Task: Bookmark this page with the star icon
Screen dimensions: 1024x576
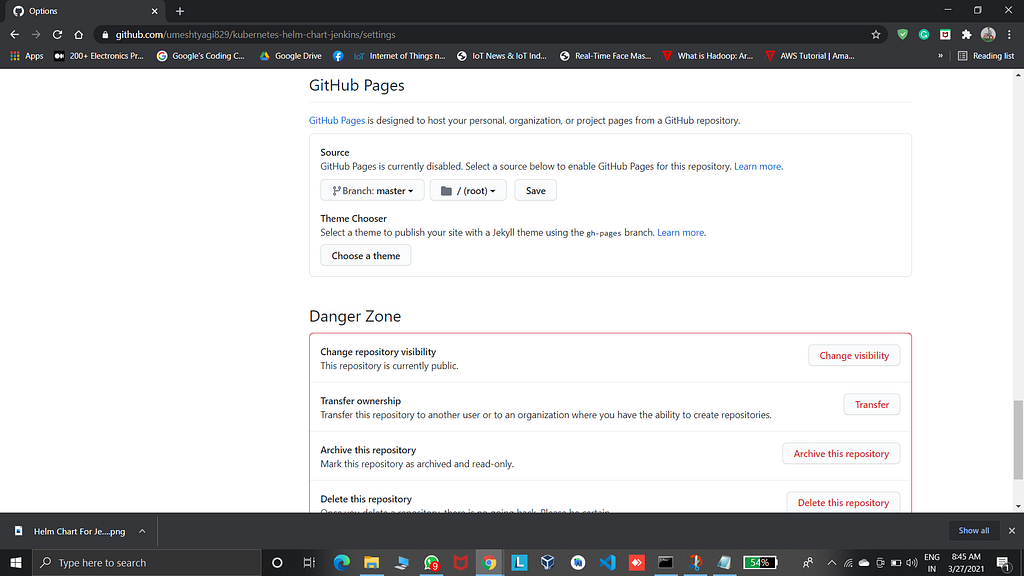Action: pyautogui.click(x=876, y=35)
